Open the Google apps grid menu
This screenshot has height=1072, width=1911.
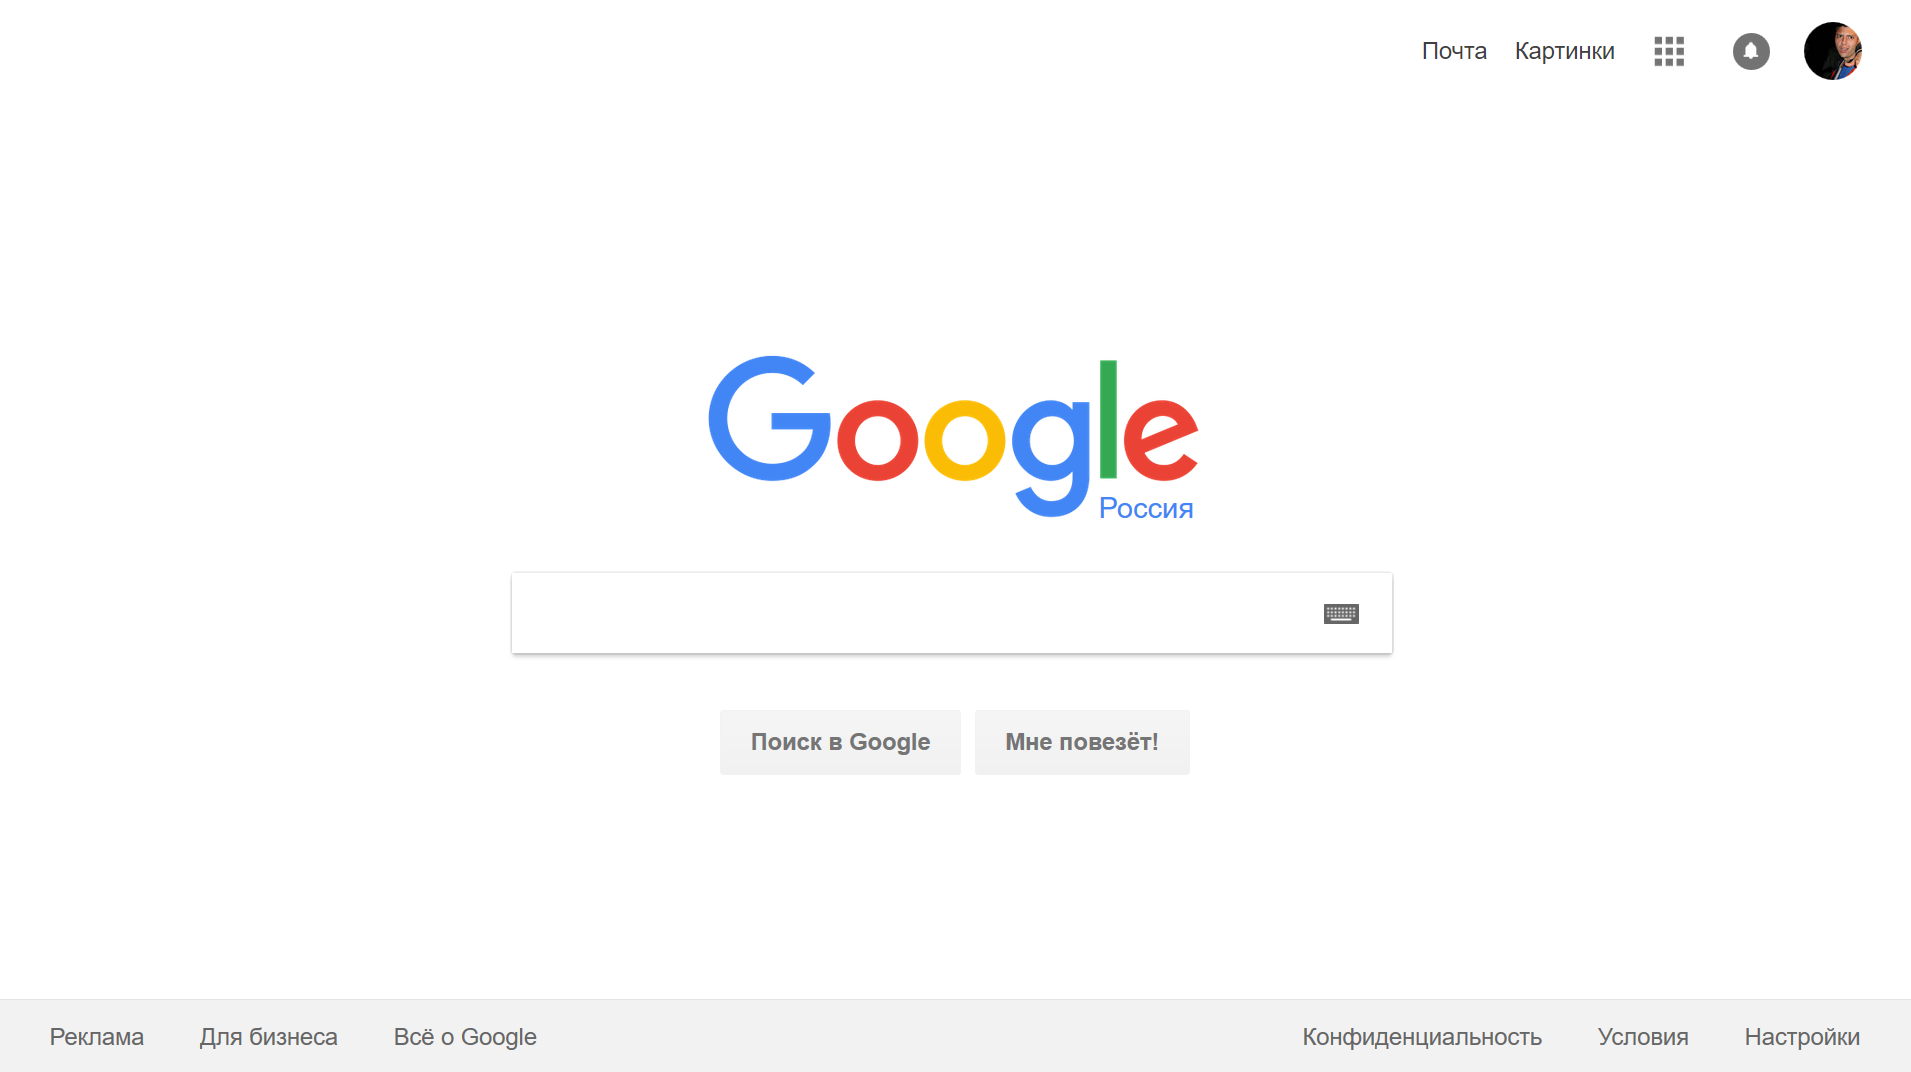pyautogui.click(x=1668, y=51)
